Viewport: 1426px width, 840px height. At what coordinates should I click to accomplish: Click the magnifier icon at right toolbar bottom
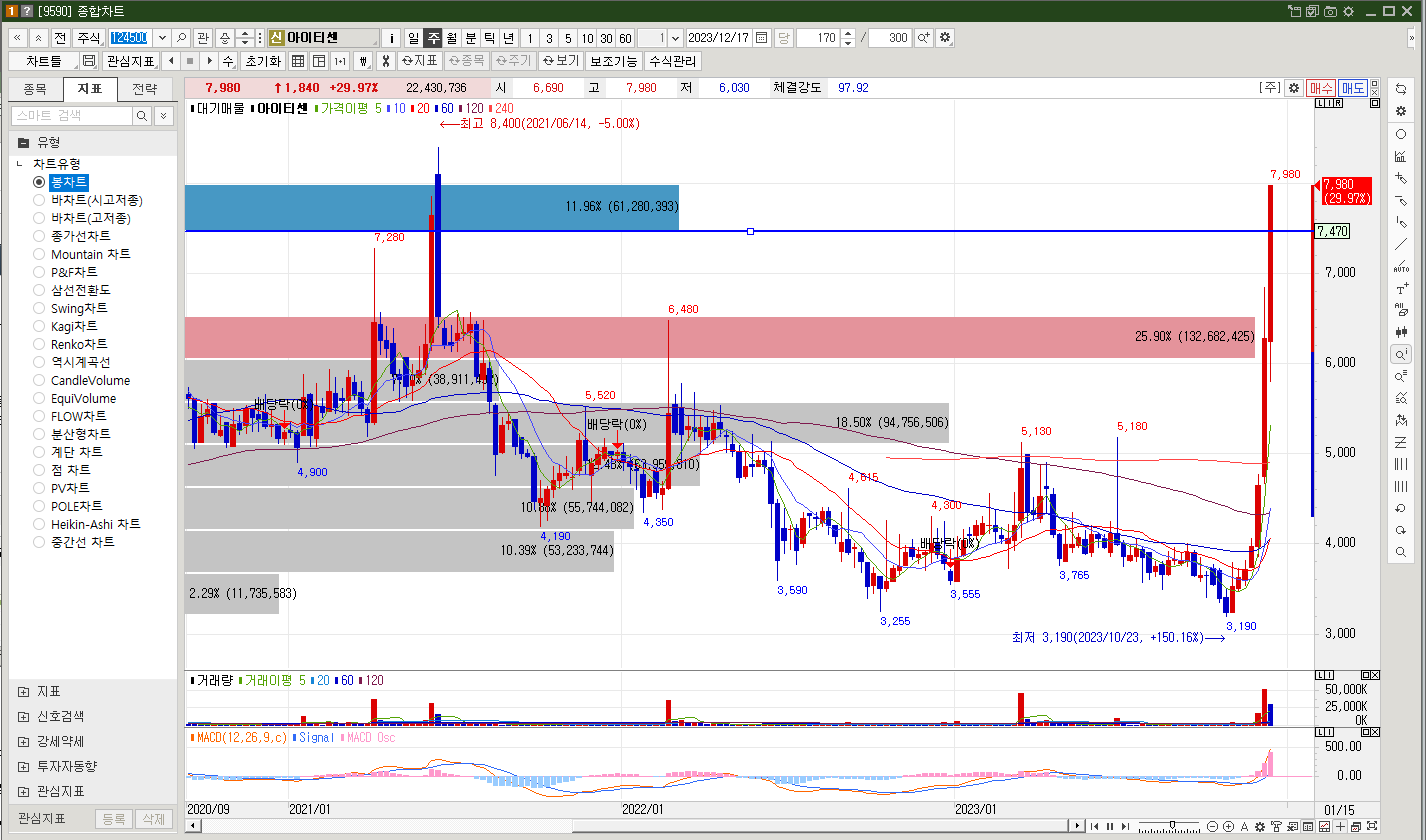tap(1401, 552)
